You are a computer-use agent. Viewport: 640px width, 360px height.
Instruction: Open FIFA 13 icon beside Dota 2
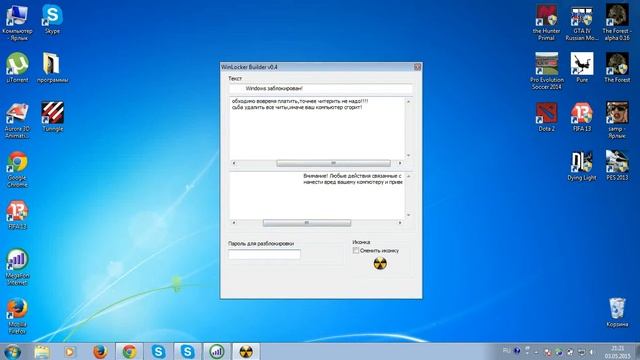[x=582, y=117]
